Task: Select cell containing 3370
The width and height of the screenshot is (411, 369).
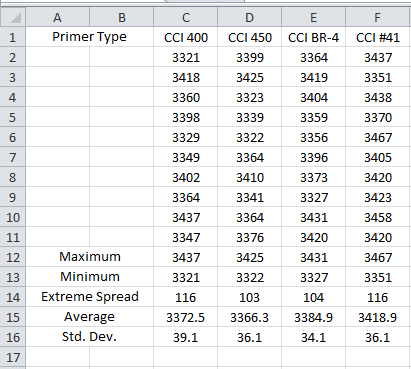Action: tap(377, 117)
